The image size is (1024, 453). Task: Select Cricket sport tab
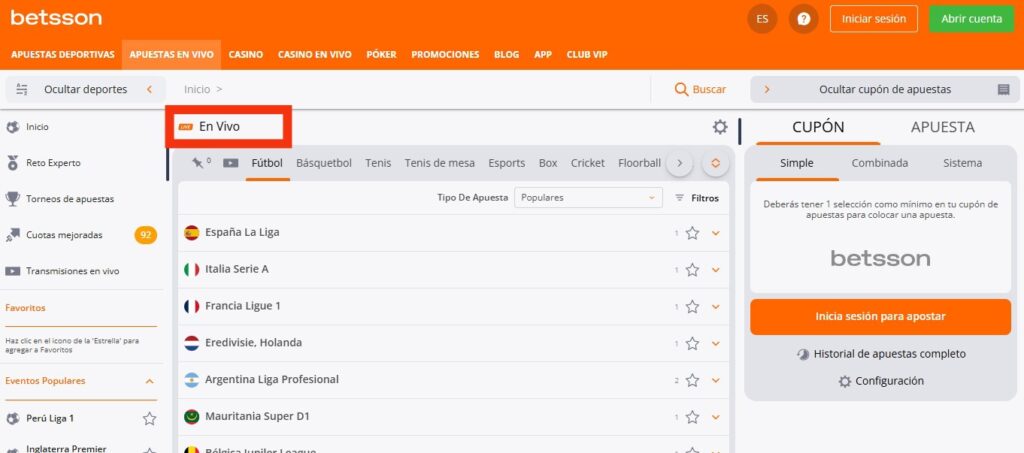pos(588,163)
